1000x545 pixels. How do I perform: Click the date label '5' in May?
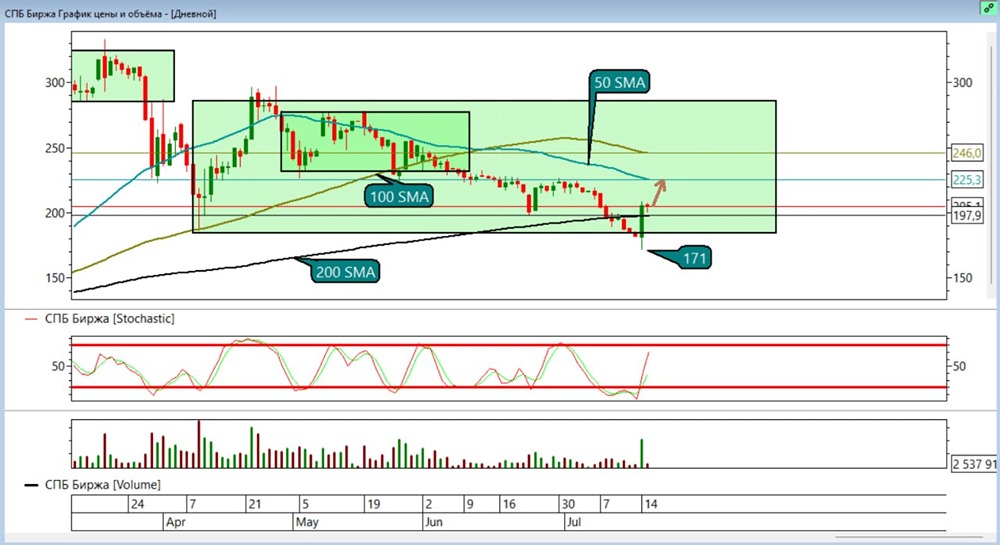[x=305, y=504]
